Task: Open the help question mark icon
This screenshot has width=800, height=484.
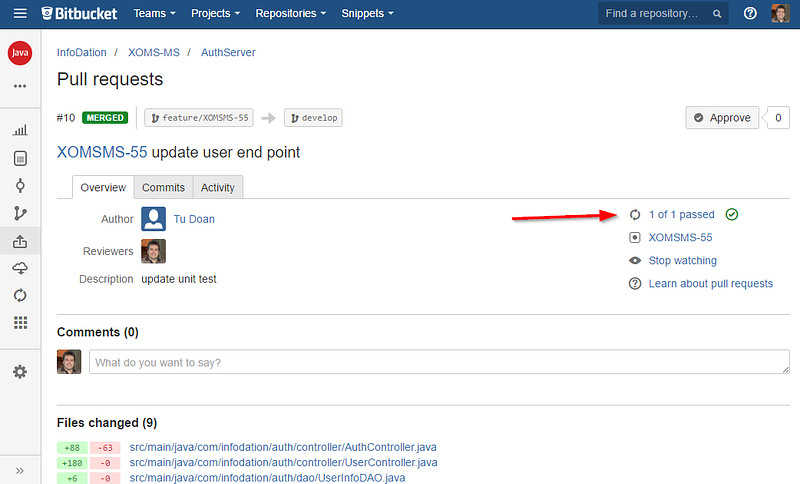Action: click(750, 13)
